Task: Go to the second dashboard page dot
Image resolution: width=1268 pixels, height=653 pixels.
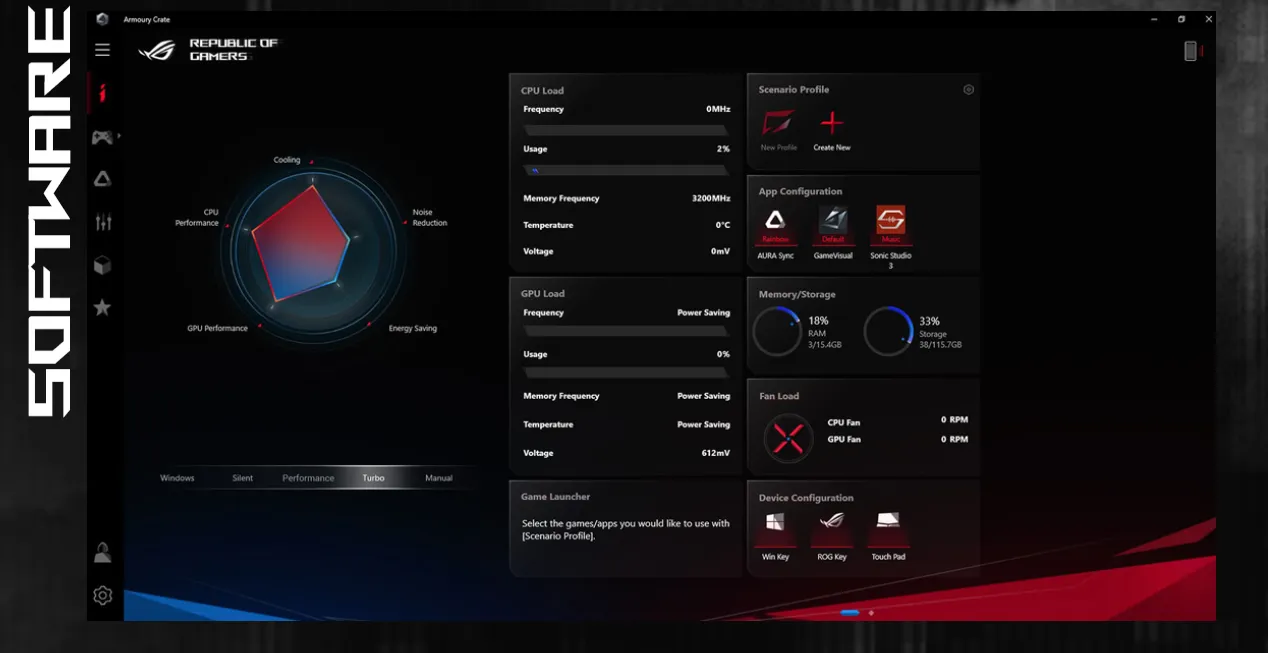Action: tap(871, 612)
